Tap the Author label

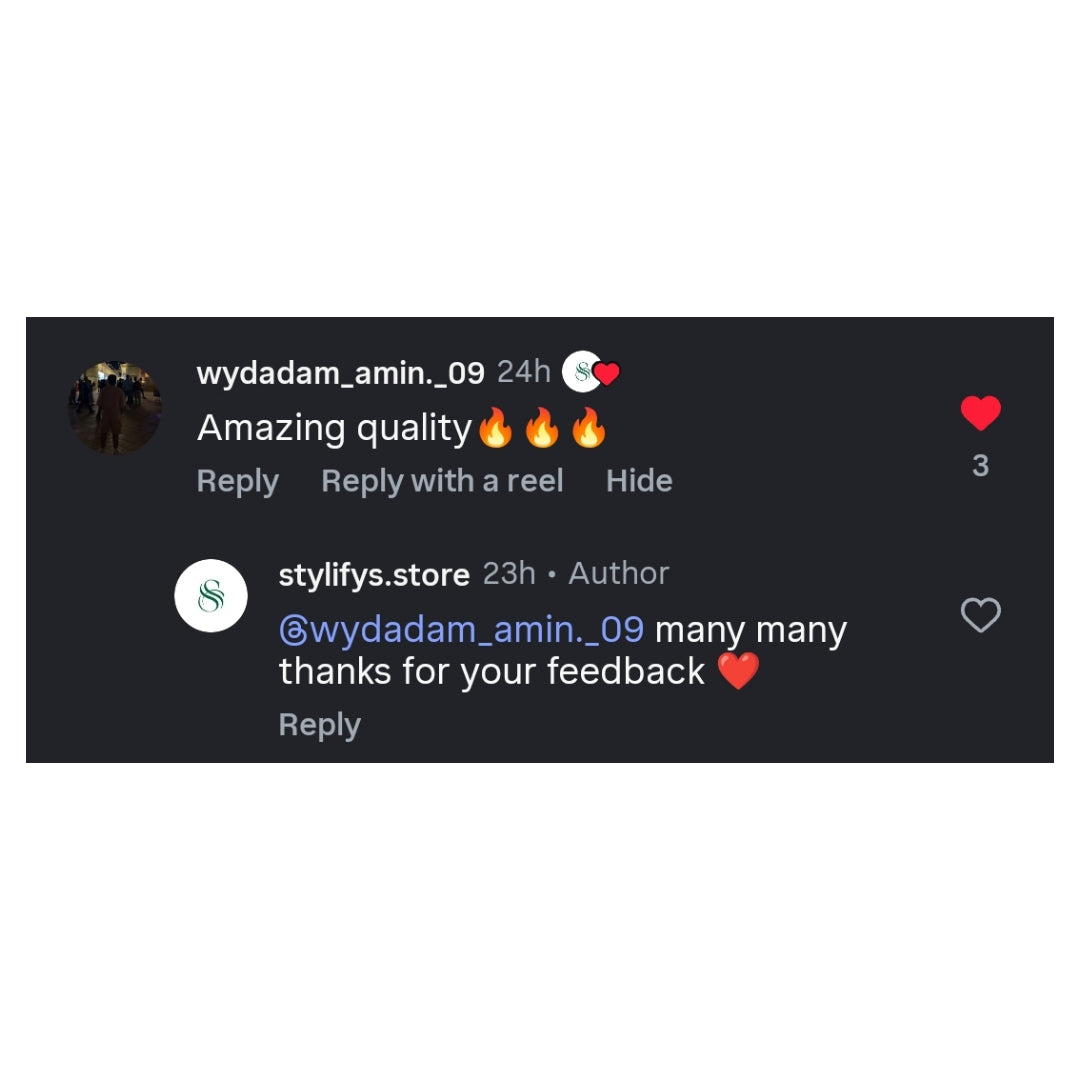pyautogui.click(x=619, y=574)
